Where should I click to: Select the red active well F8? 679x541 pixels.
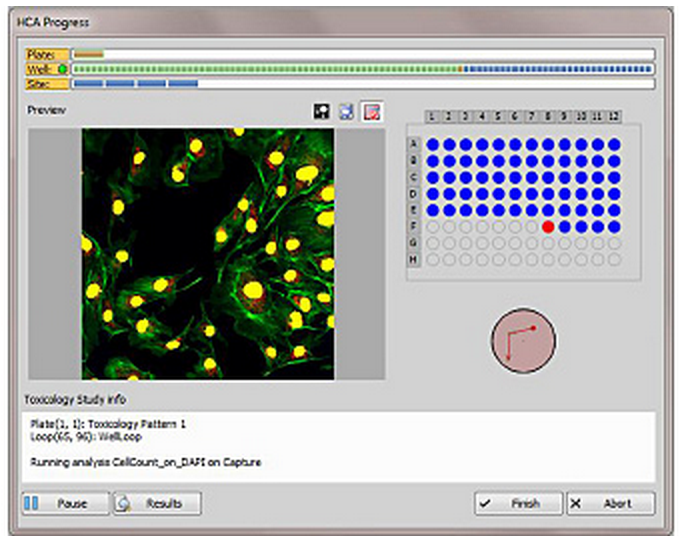pyautogui.click(x=548, y=227)
